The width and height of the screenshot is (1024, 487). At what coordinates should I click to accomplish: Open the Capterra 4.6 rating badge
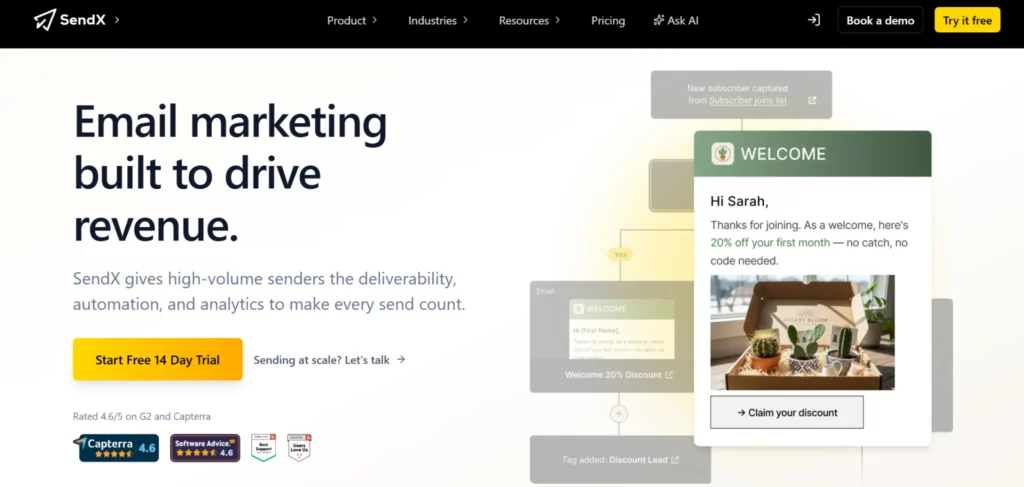(118, 448)
